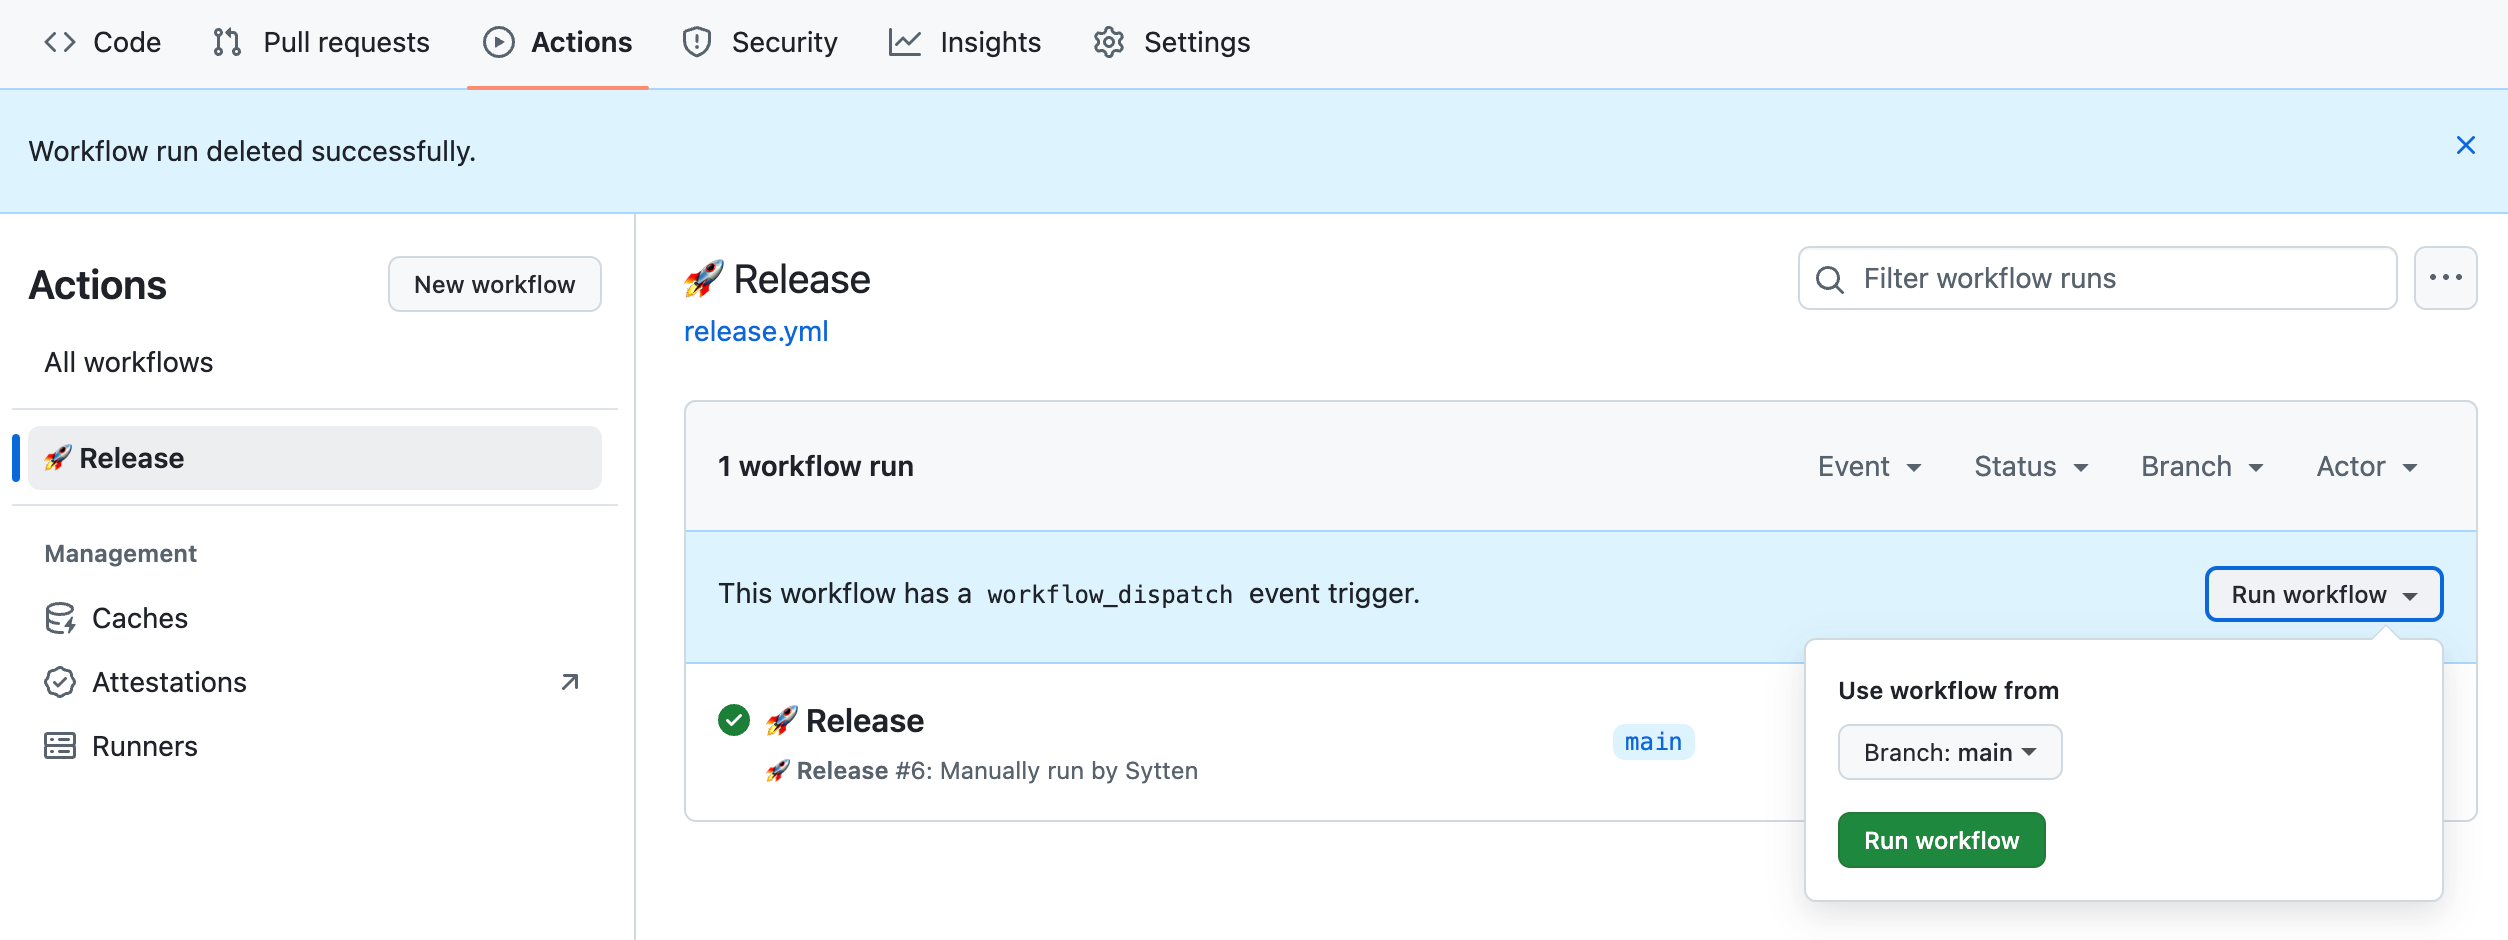Switch to the Code tab
Image resolution: width=2508 pixels, height=940 pixels.
103,42
